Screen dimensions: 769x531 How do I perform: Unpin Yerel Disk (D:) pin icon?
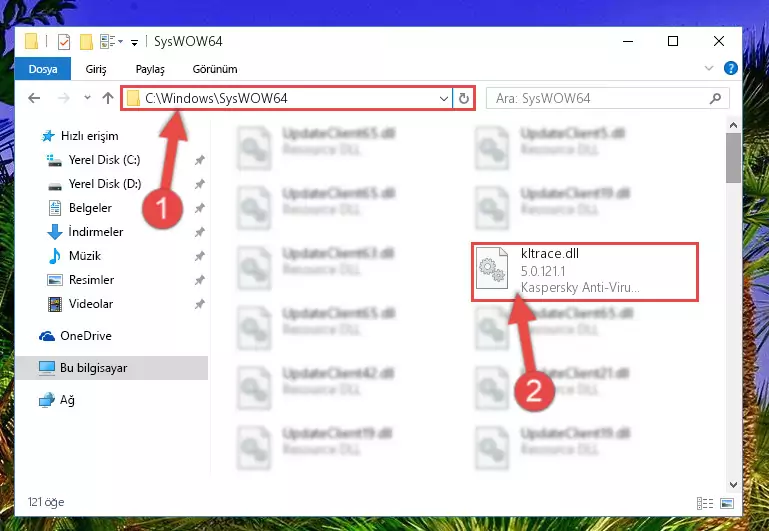[200, 184]
